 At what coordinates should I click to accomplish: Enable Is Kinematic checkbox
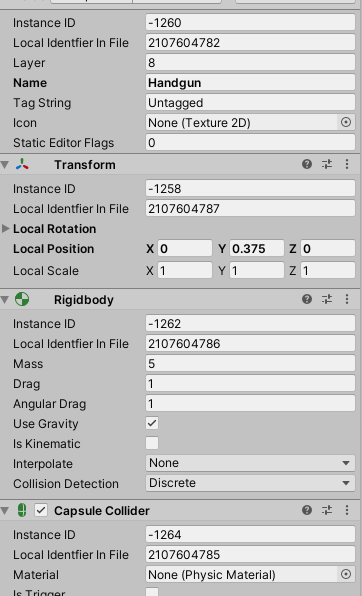[x=152, y=443]
